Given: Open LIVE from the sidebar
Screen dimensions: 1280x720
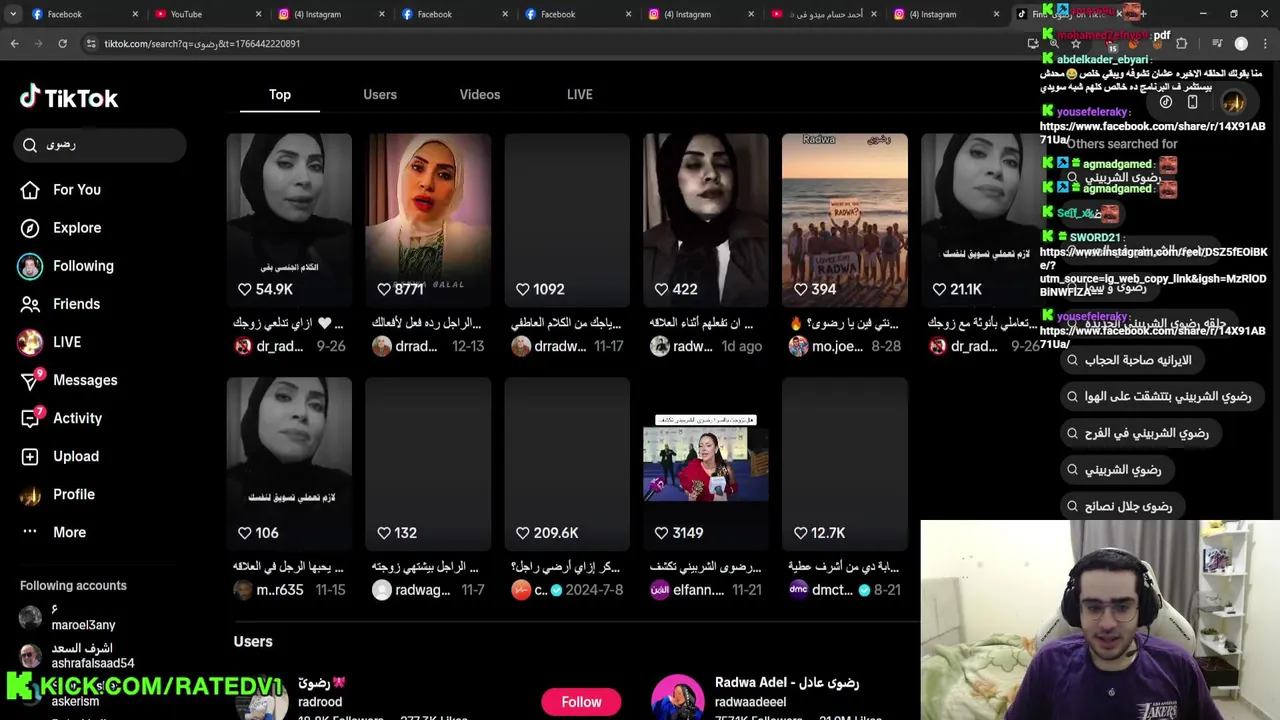Looking at the screenshot, I should pyautogui.click(x=66, y=342).
